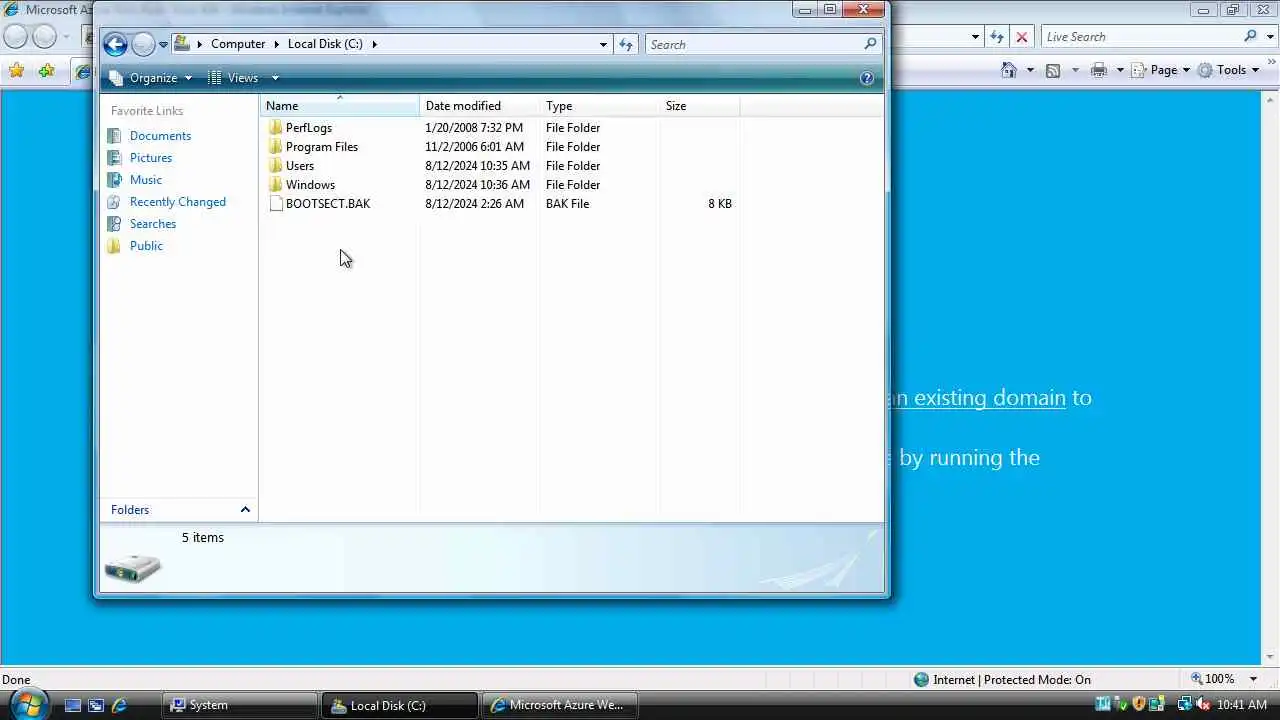Screen dimensions: 1280x720
Task: Click the Favorites Center star icon
Action: [x=16, y=70]
